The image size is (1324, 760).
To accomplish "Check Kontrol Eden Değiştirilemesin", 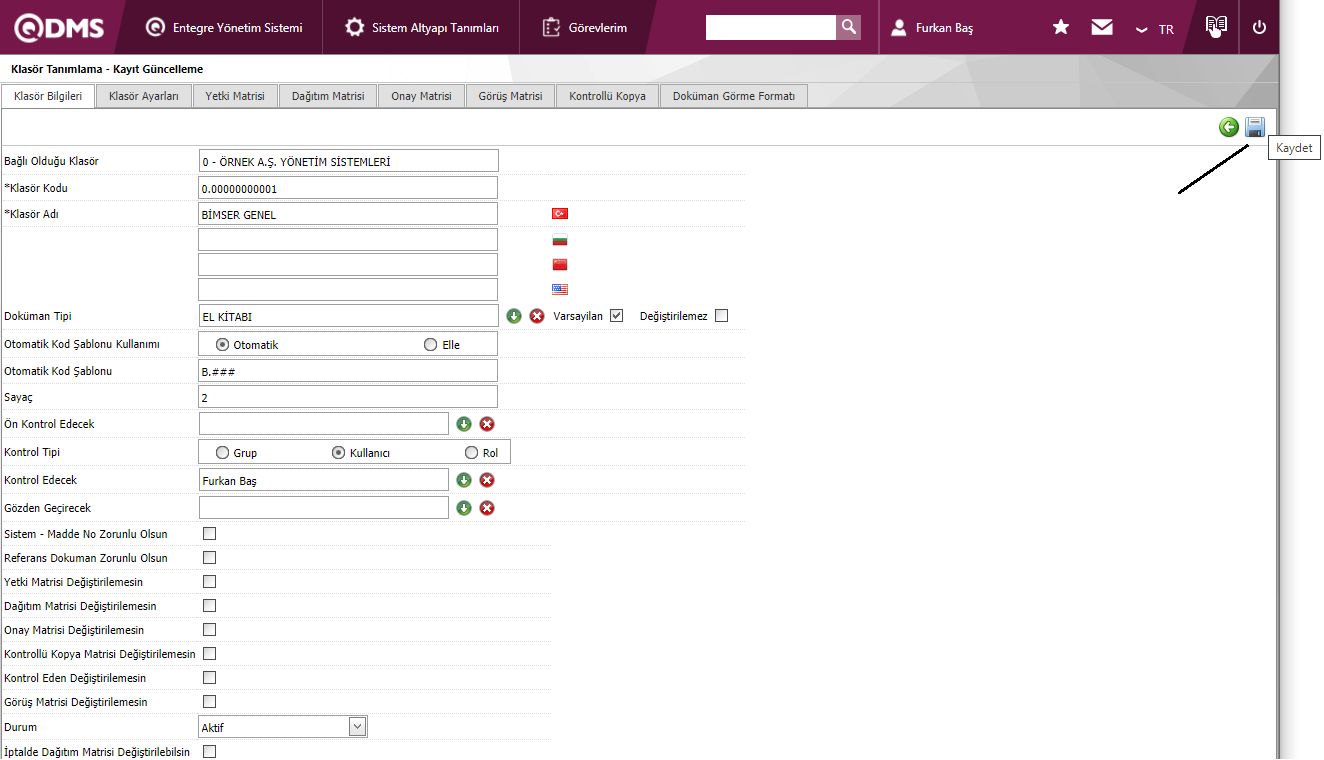I will (210, 678).
